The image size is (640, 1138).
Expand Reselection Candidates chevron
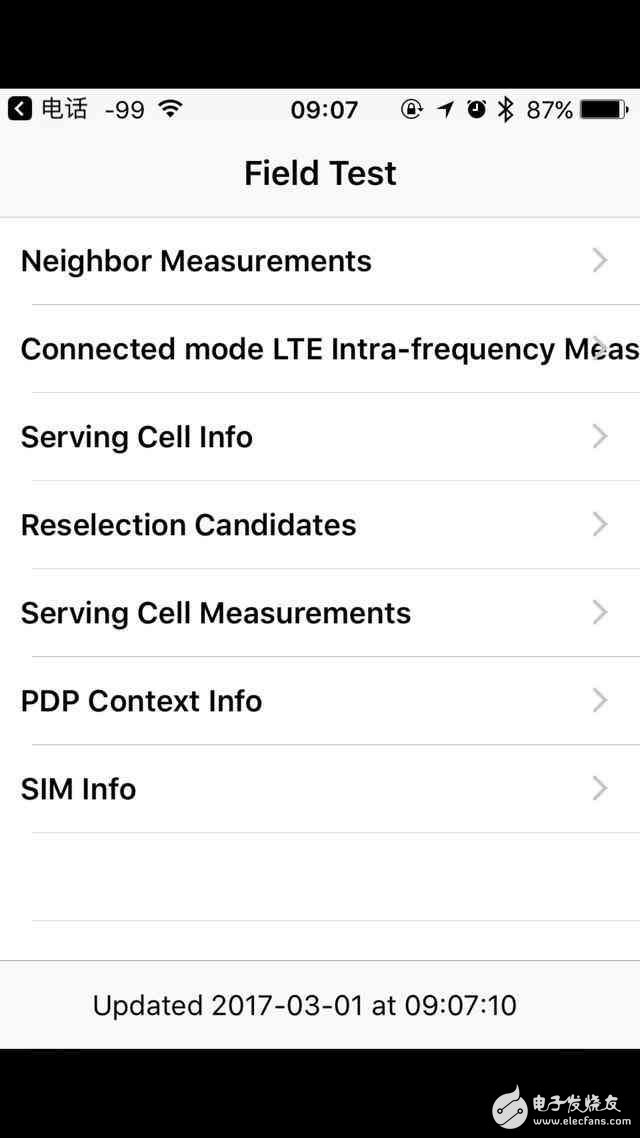[599, 525]
